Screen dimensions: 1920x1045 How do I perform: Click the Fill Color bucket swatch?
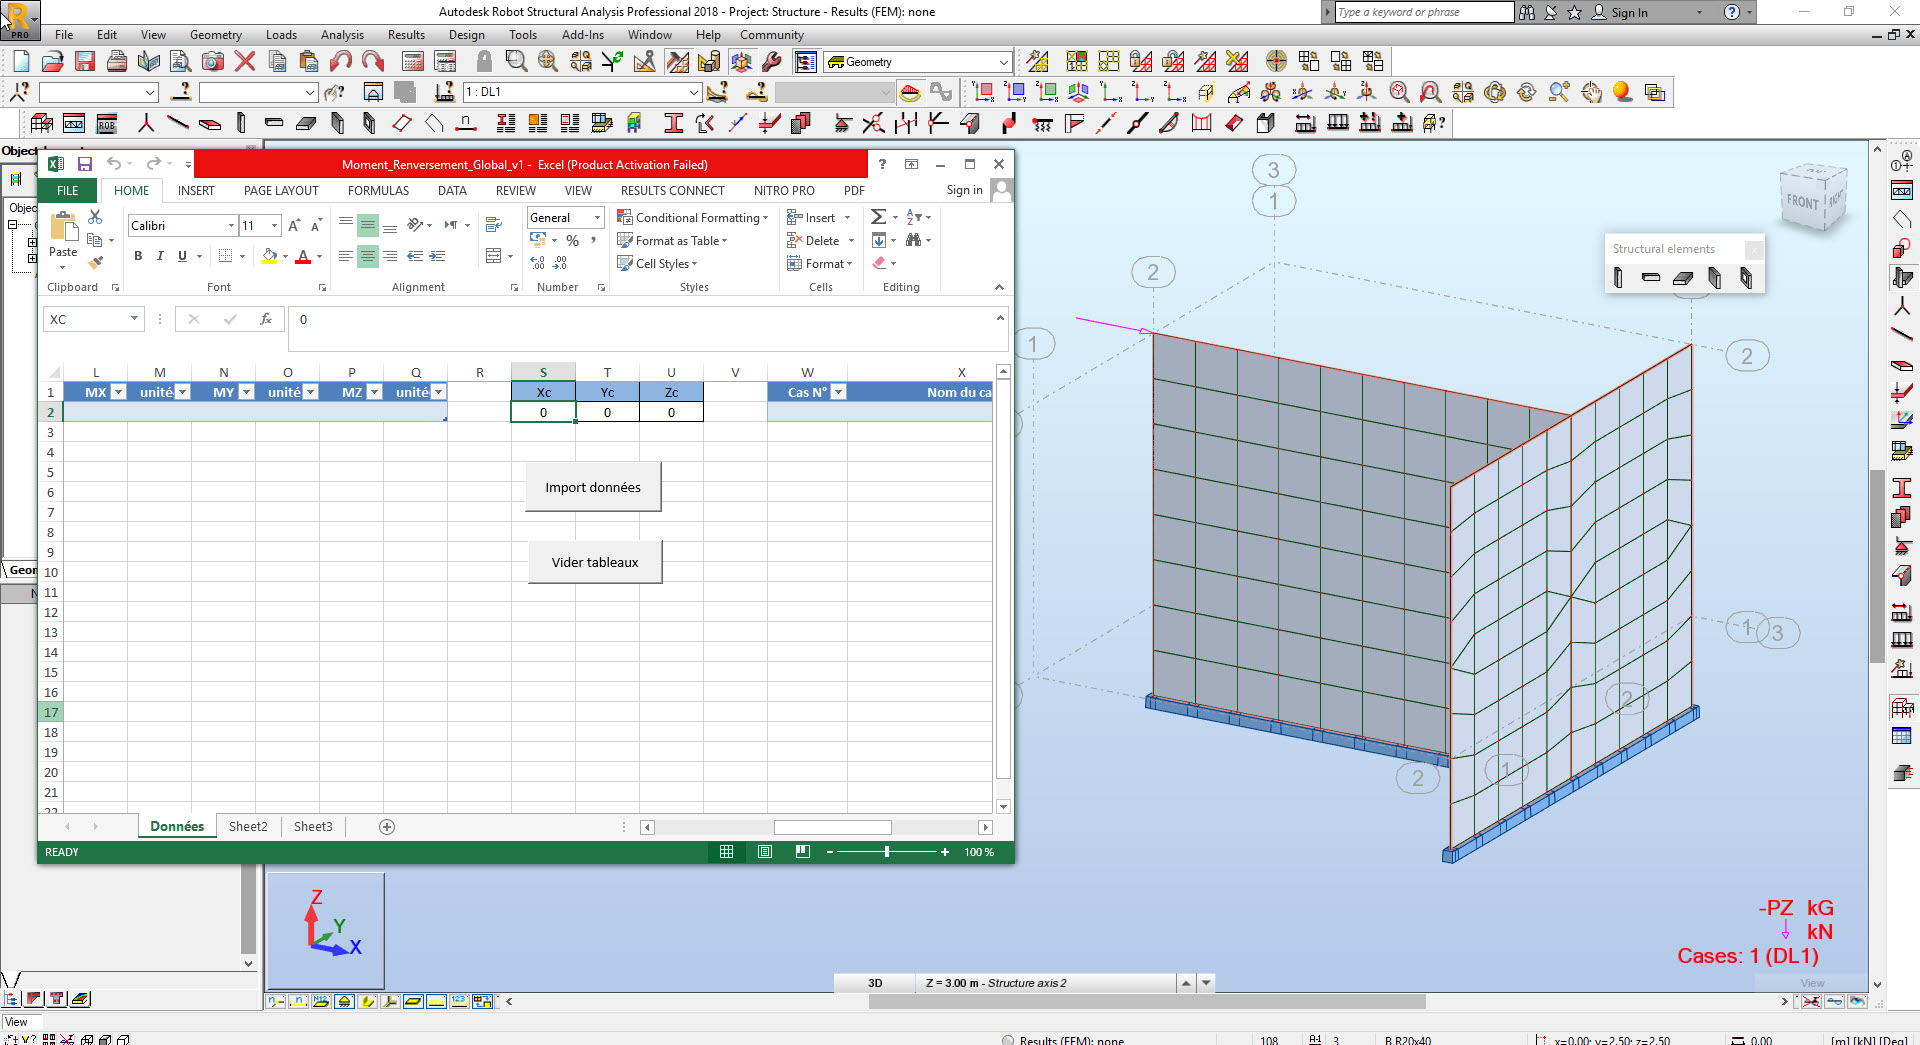269,256
